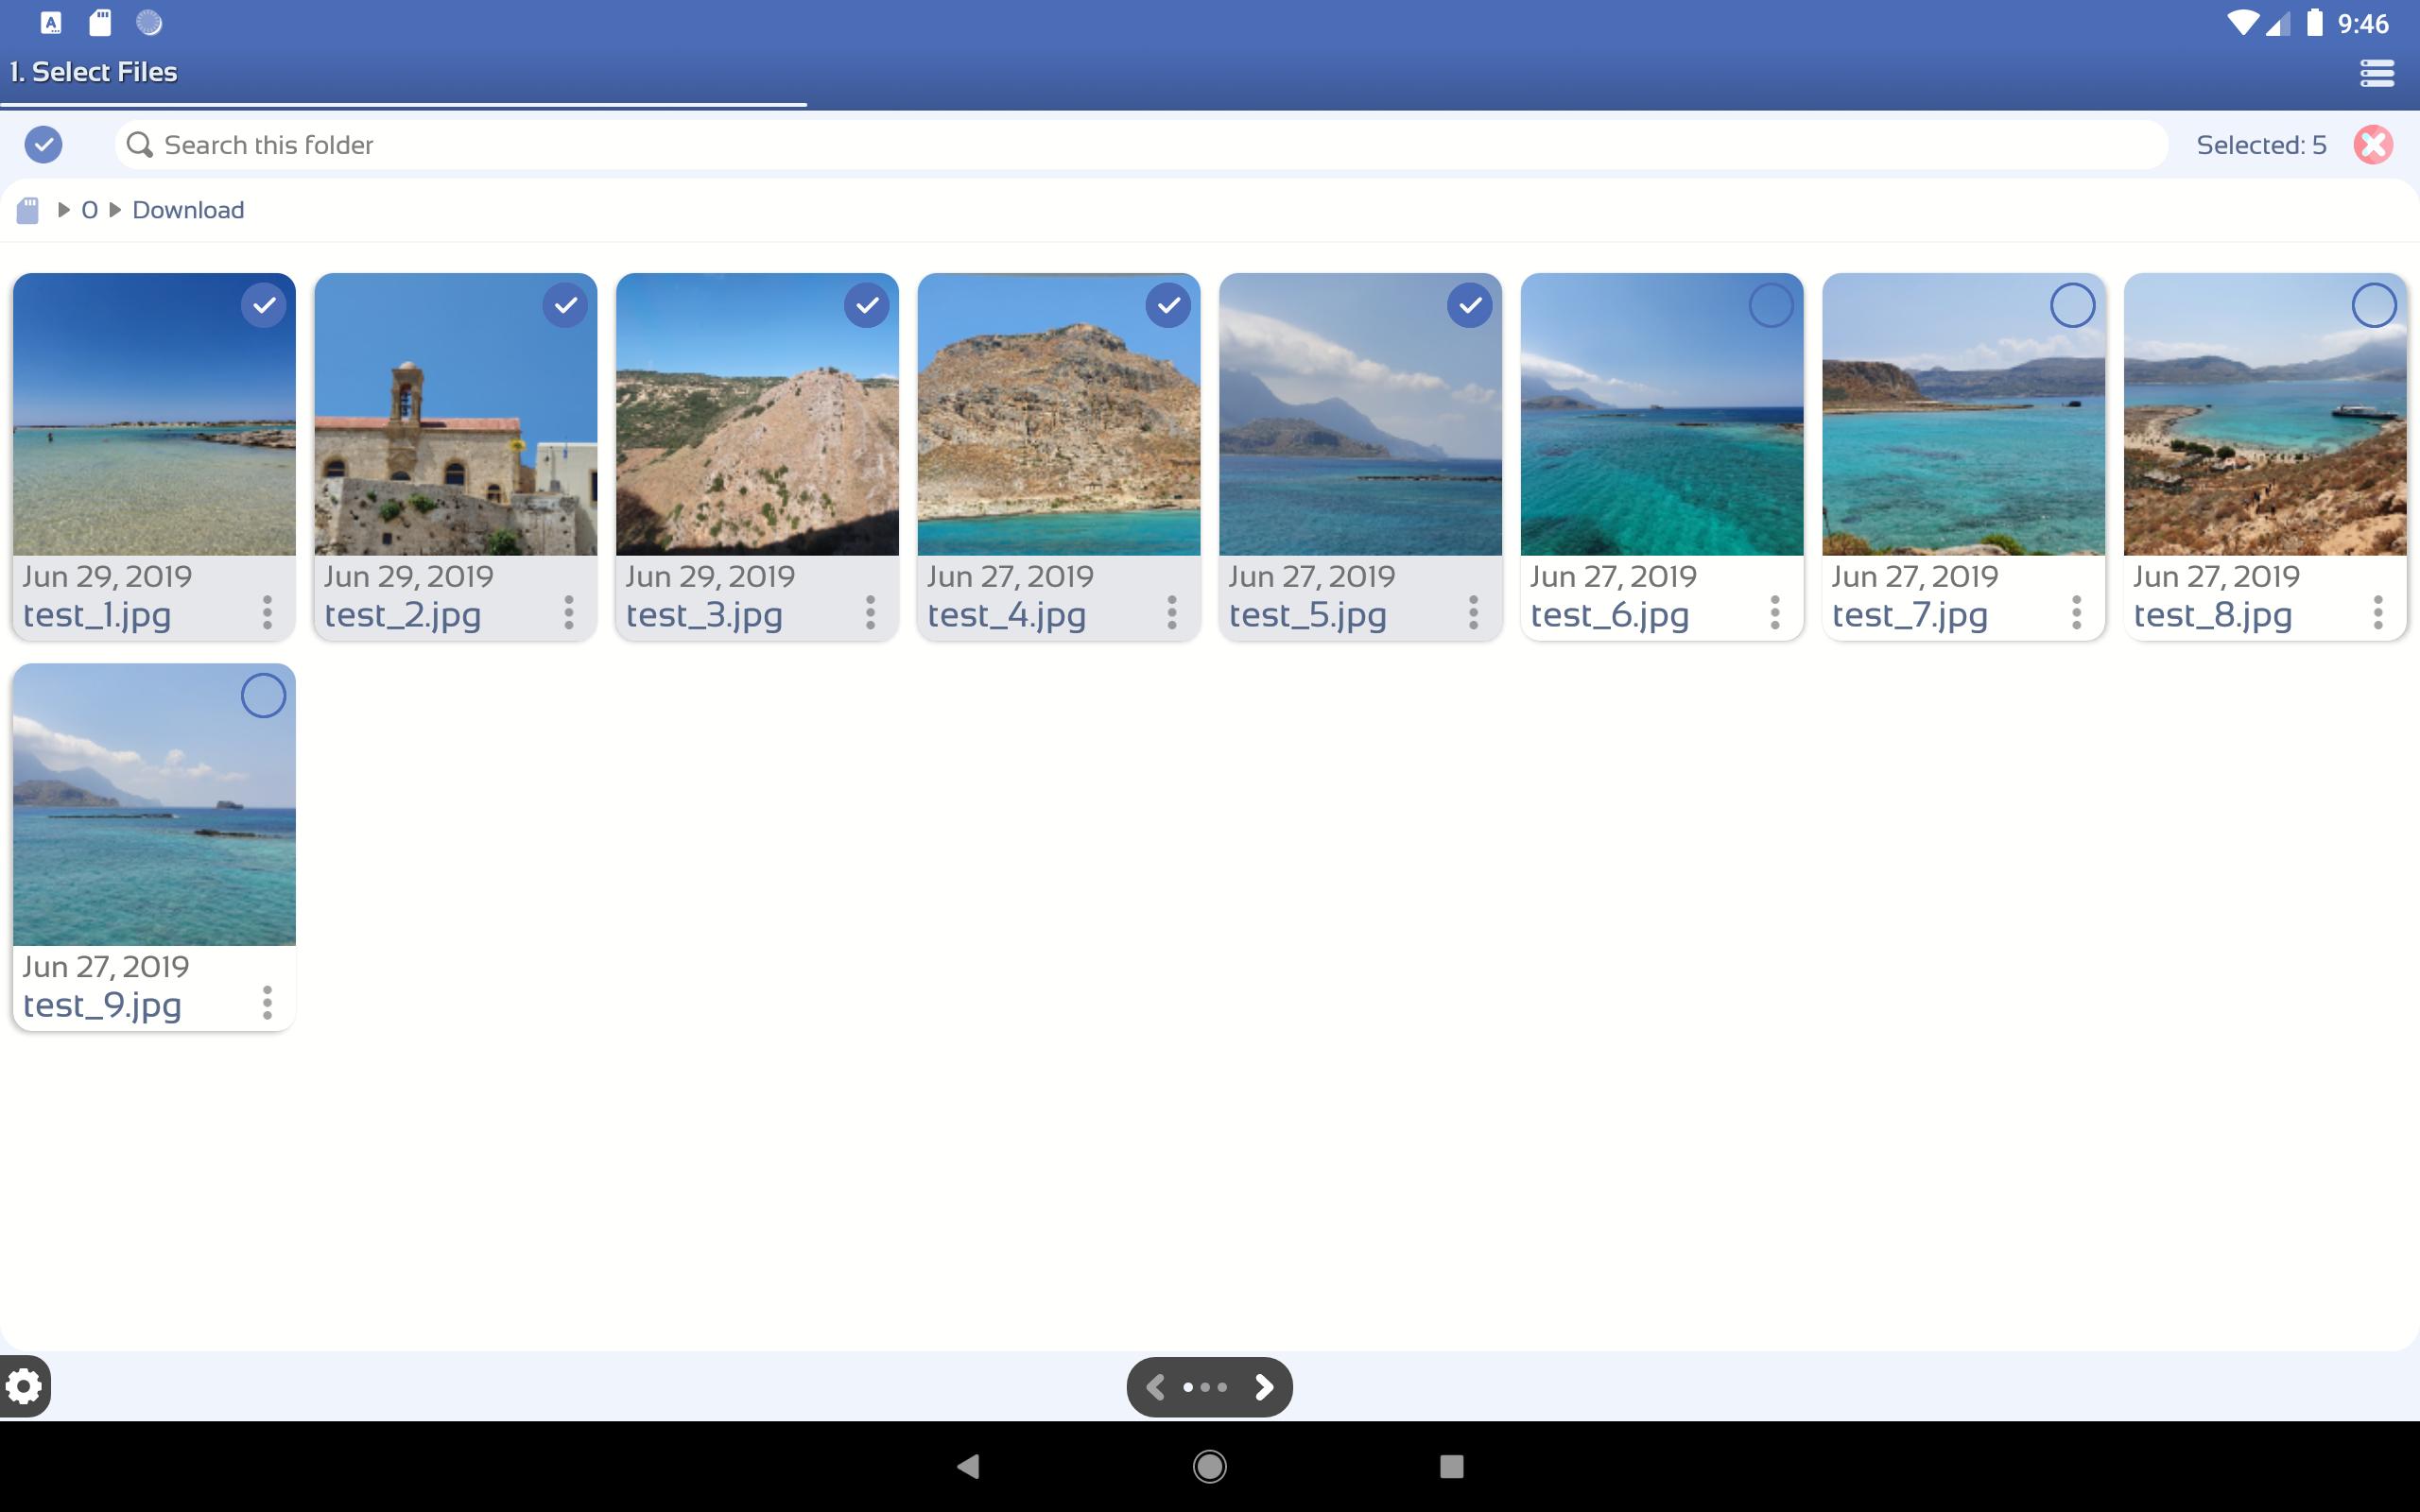
Task: Click the test_9.jpg file name
Action: coord(102,1004)
